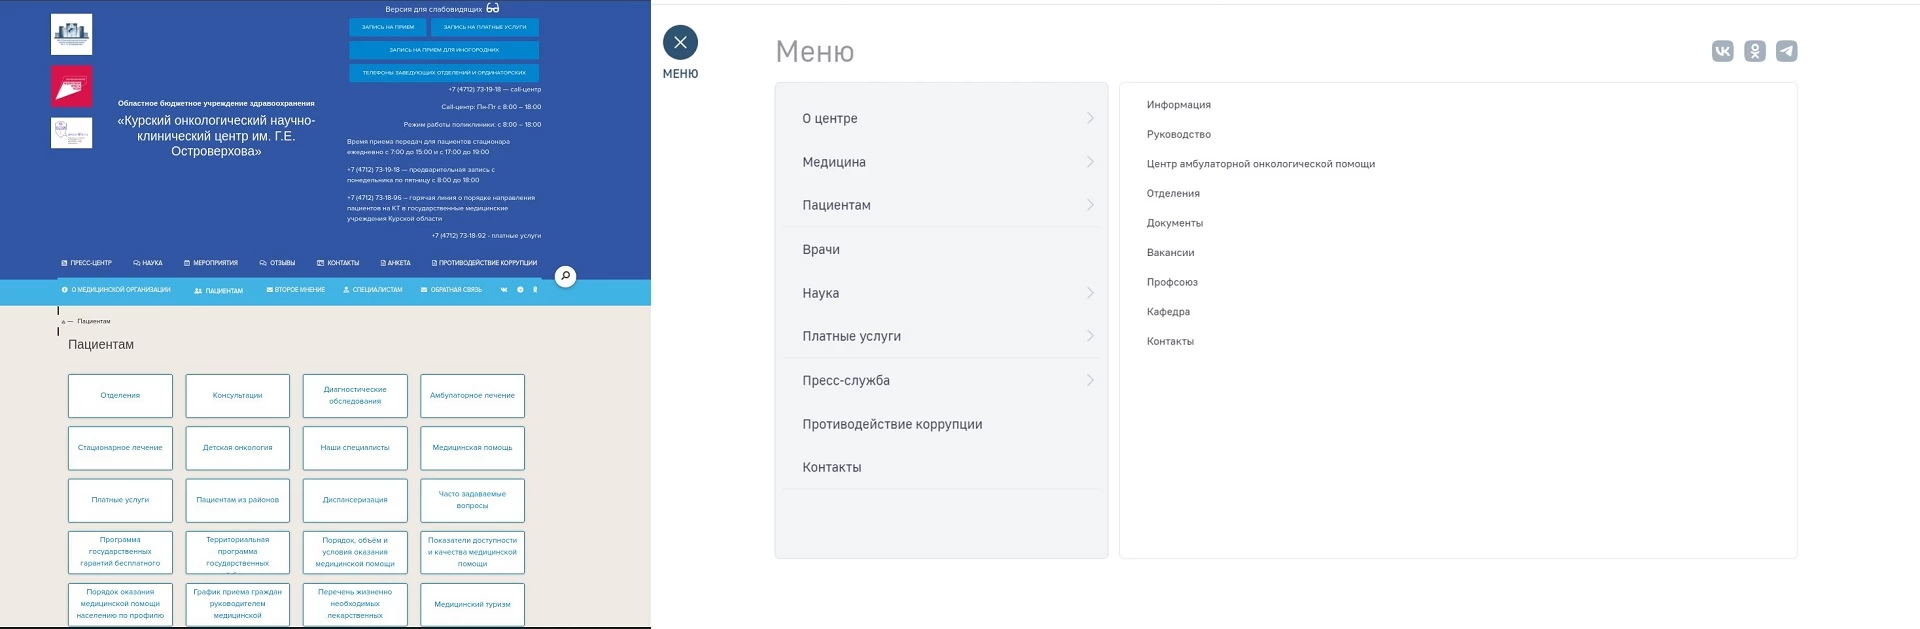Expand the «О центре» menu chevron

click(x=1090, y=118)
